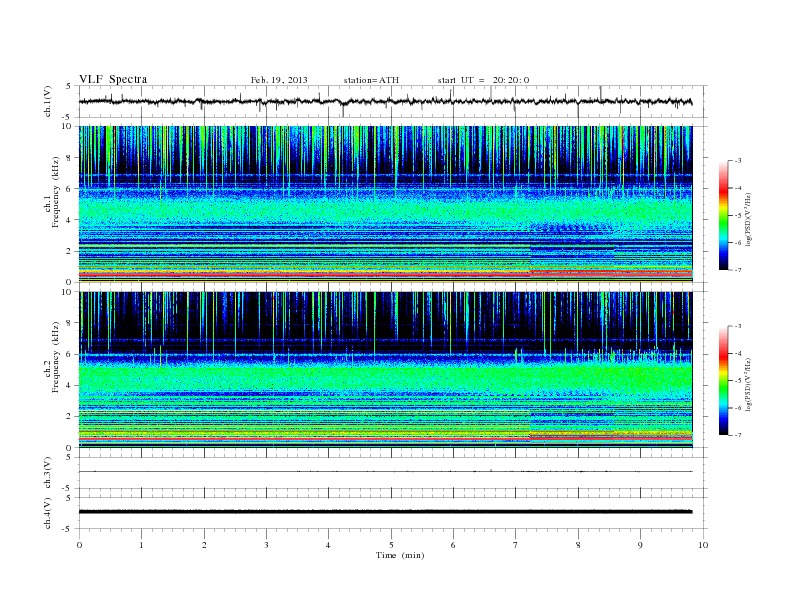Image resolution: width=792 pixels, height=612 pixels.
Task: Click the ch.1 color bar log(PSD) label
Action: tap(748, 219)
